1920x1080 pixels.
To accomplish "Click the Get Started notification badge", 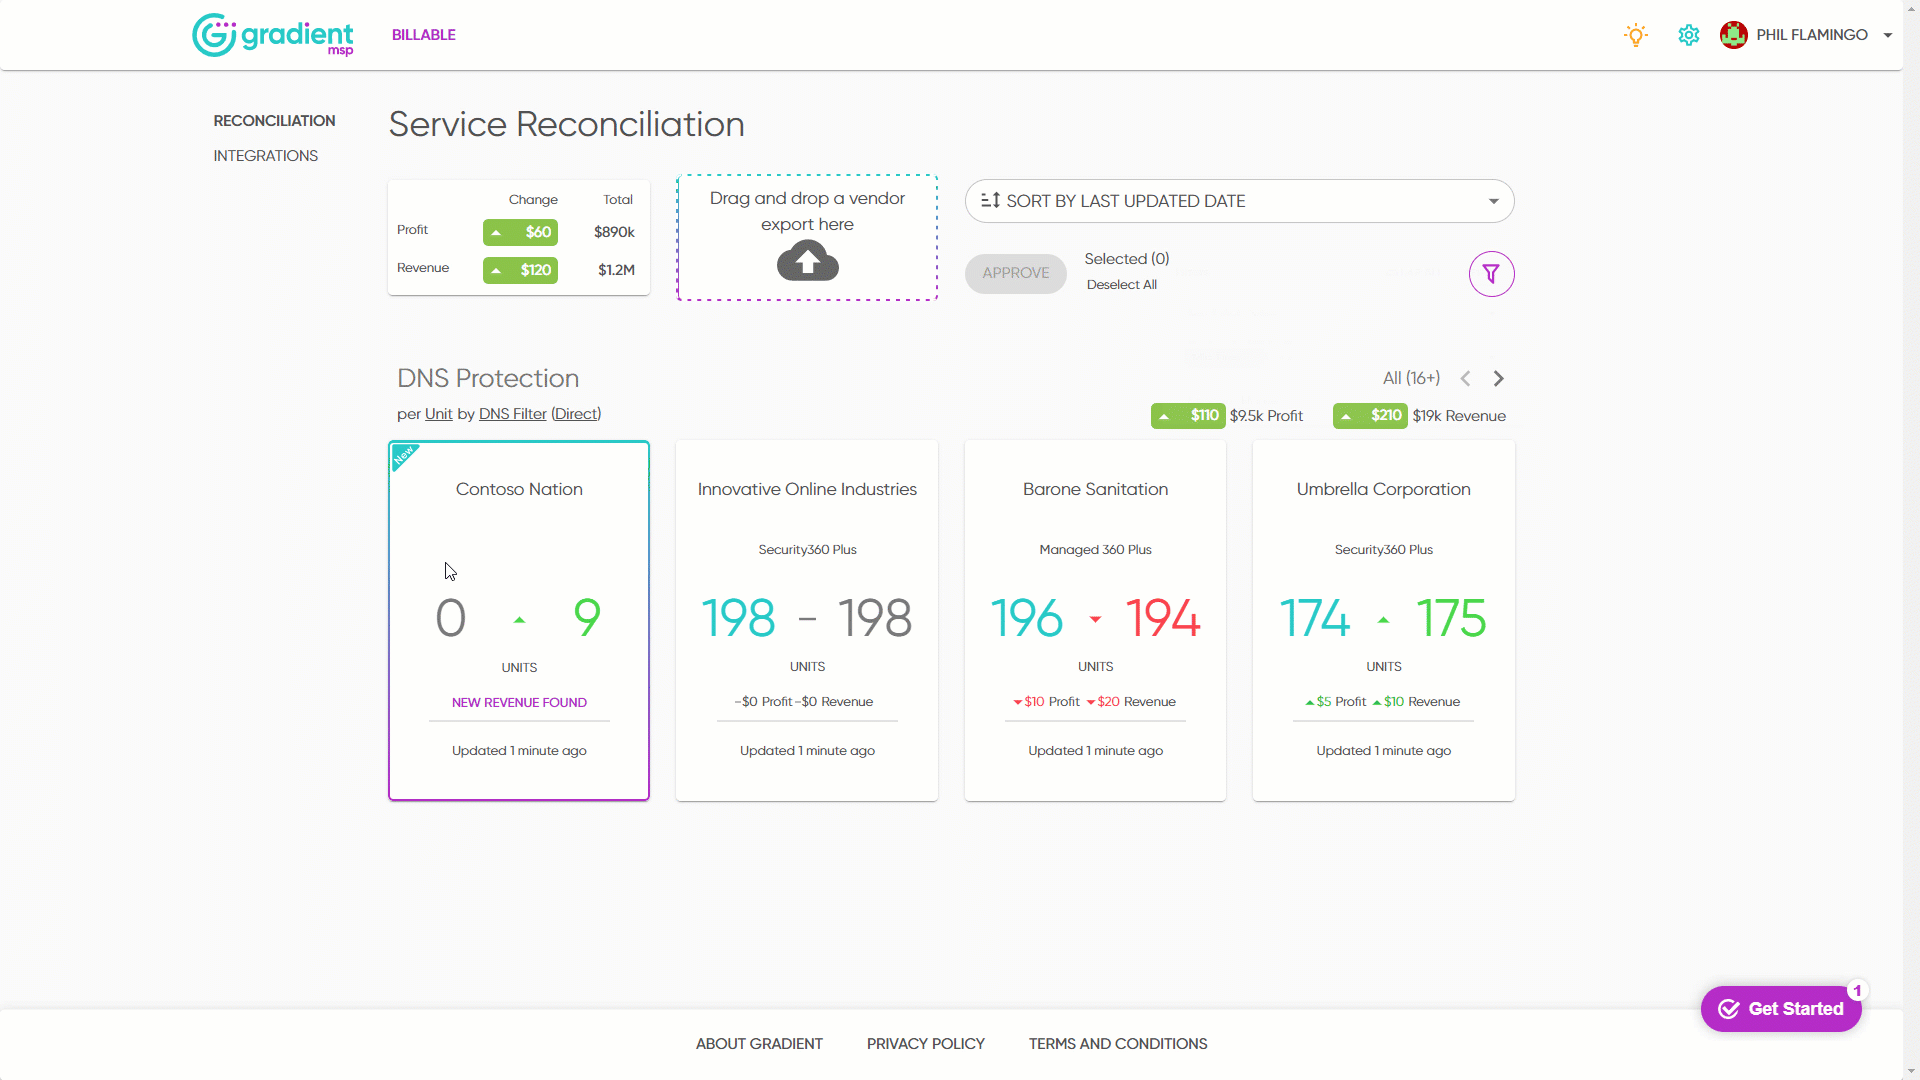I will [x=1857, y=991].
